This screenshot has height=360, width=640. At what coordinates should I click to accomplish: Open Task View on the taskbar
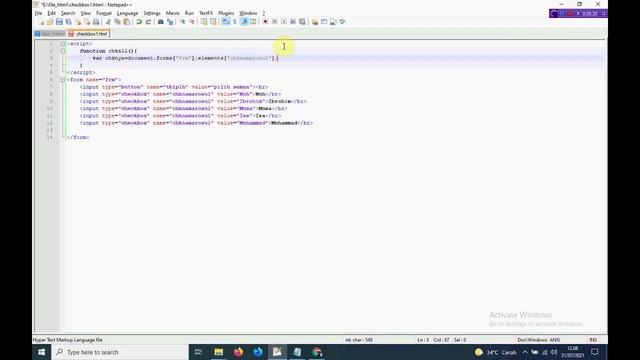(198, 352)
